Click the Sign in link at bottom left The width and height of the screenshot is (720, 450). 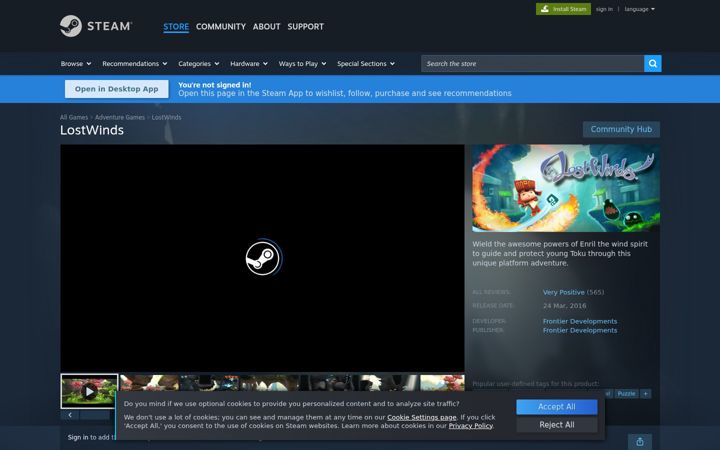coord(78,437)
